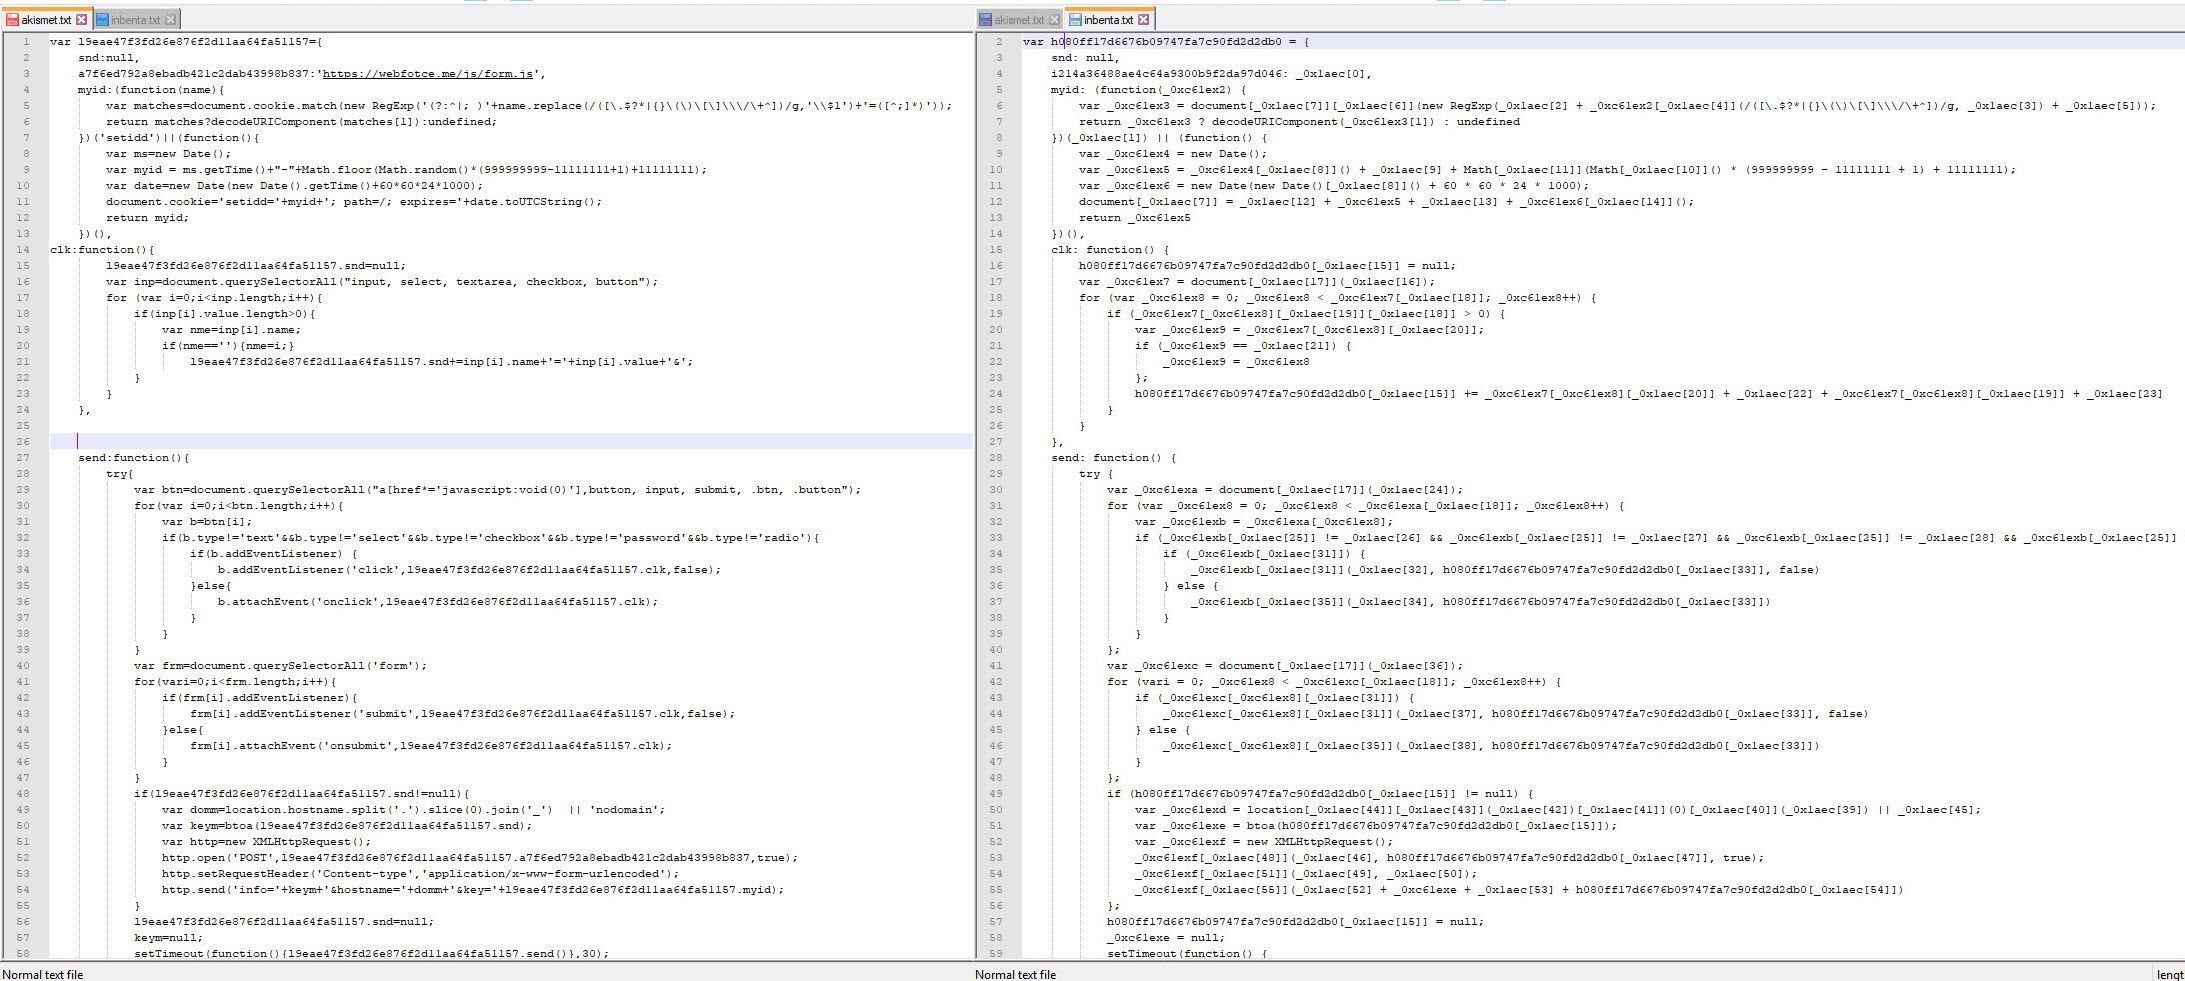Click 'var _0xc61ex4 = new Date();' in right pane
Screen dimensions: 2185x981
click(x=1173, y=154)
